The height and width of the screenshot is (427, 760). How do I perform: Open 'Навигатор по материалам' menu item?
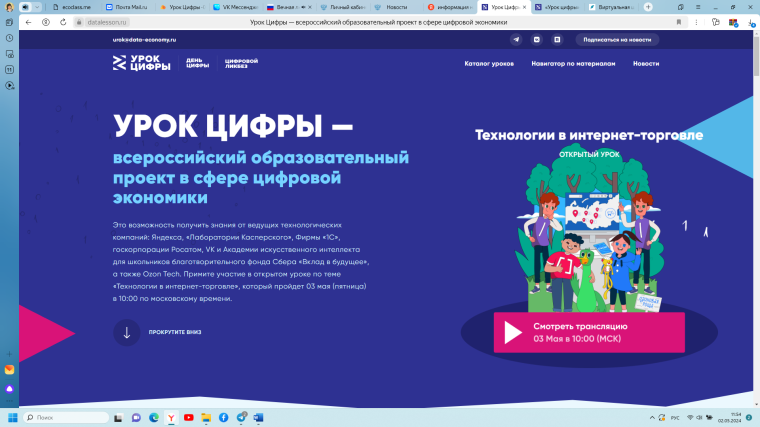click(x=573, y=63)
